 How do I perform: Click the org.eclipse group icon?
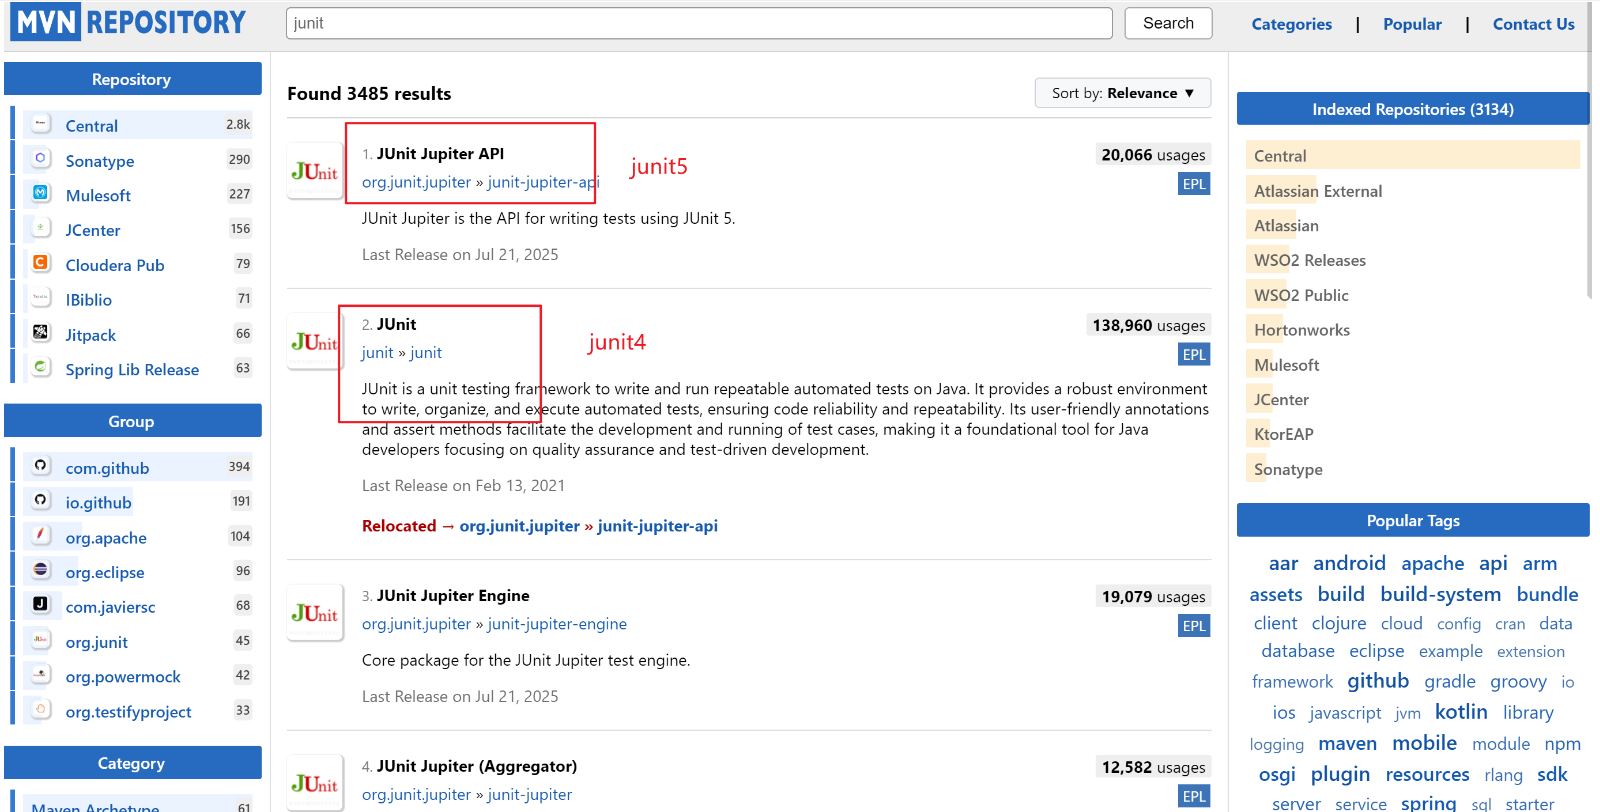click(41, 570)
